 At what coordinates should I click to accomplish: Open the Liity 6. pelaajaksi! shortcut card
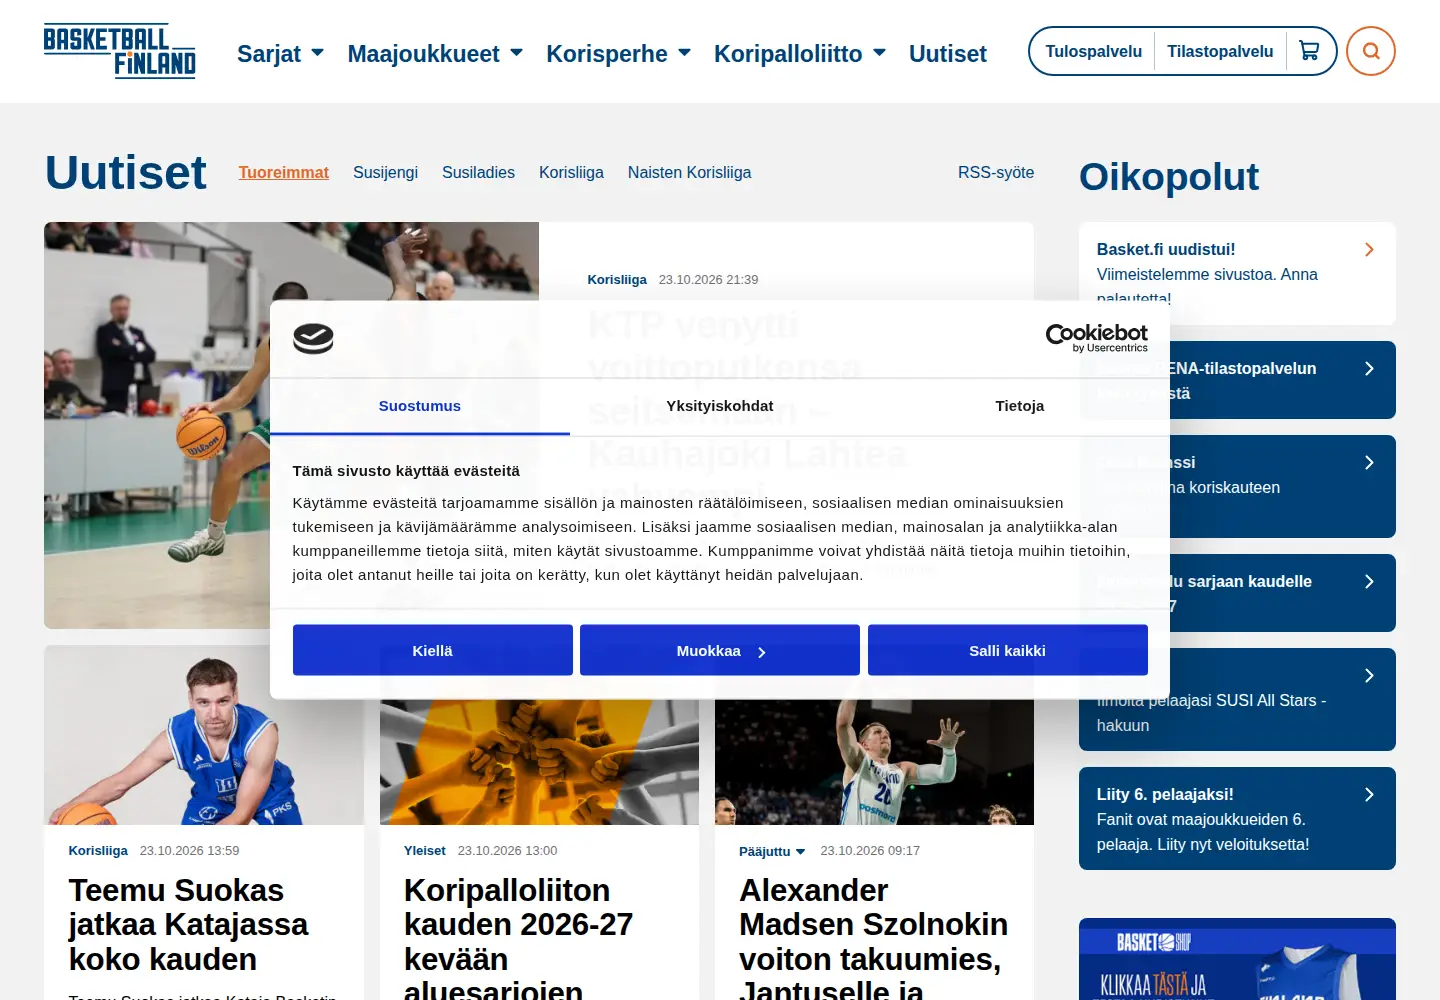pos(1237,819)
